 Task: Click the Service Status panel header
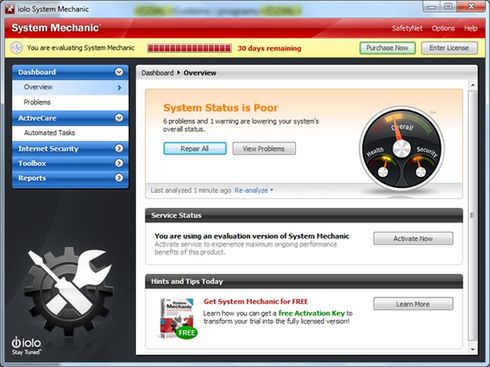(304, 215)
